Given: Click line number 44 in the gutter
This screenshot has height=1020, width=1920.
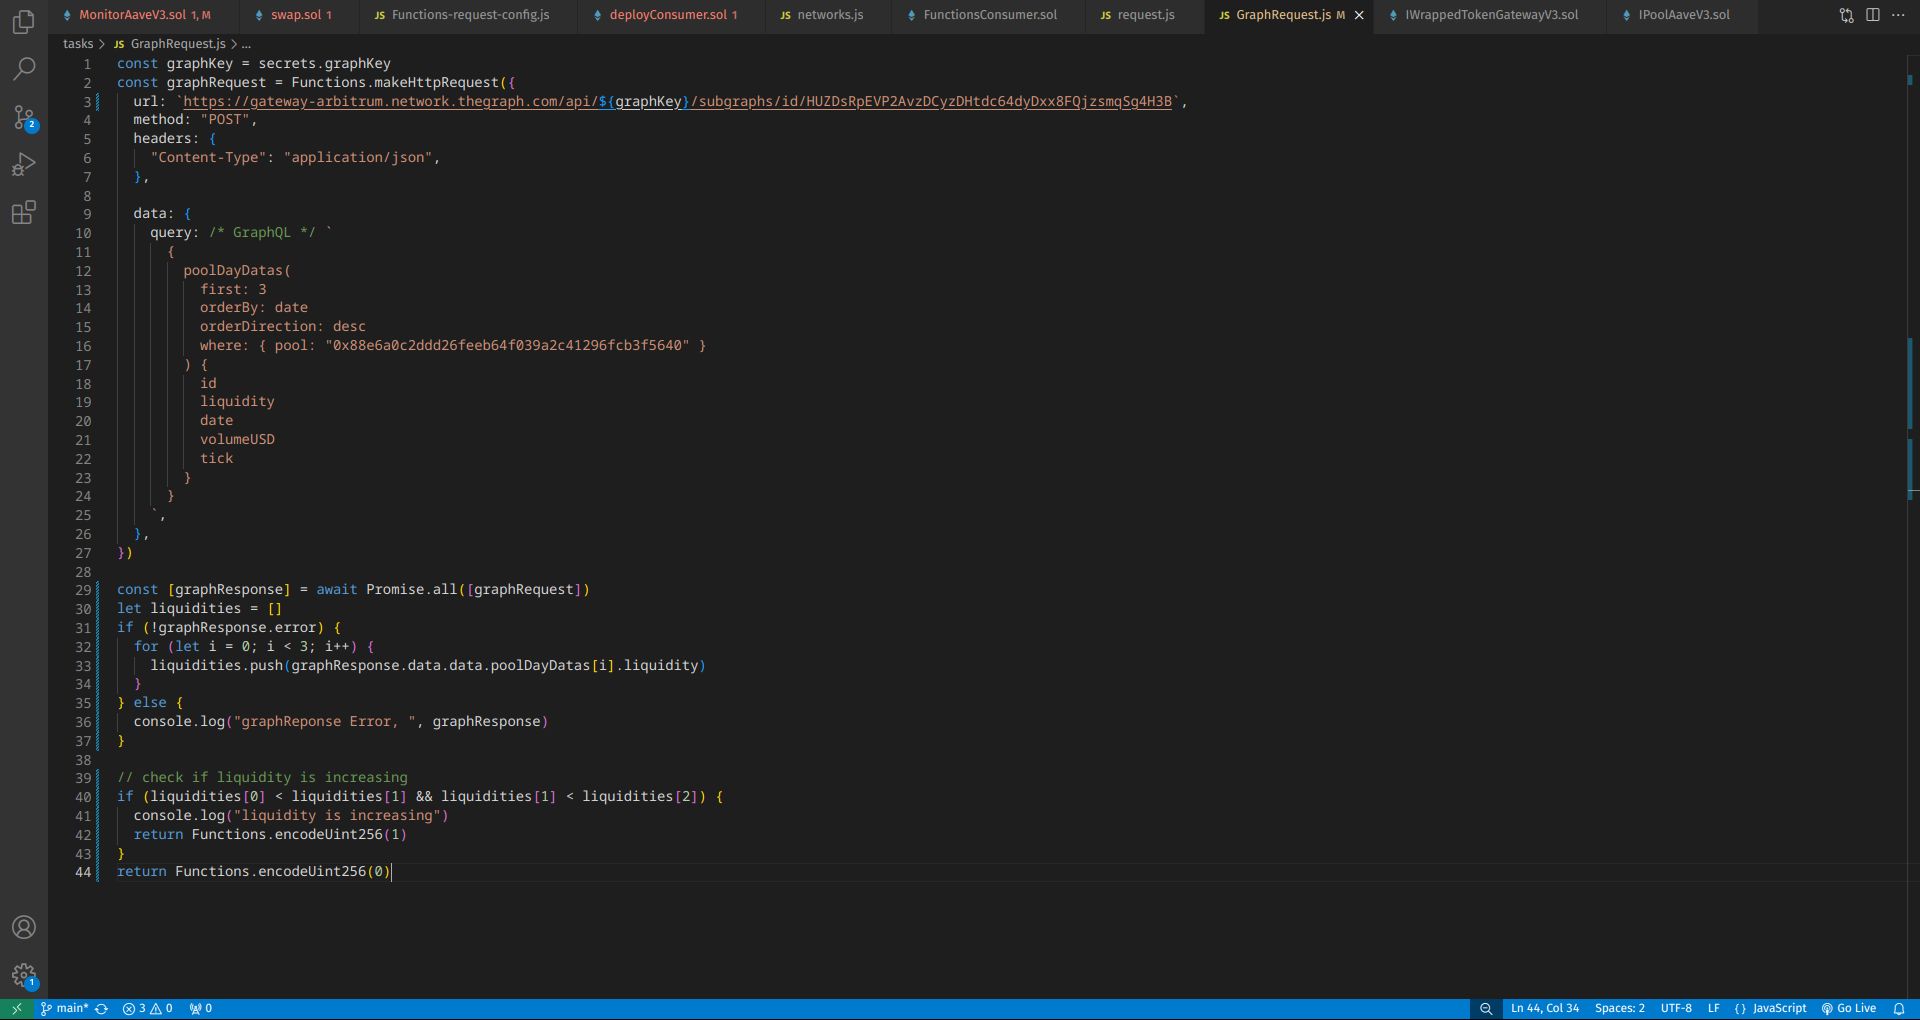Looking at the screenshot, I should click(x=83, y=872).
